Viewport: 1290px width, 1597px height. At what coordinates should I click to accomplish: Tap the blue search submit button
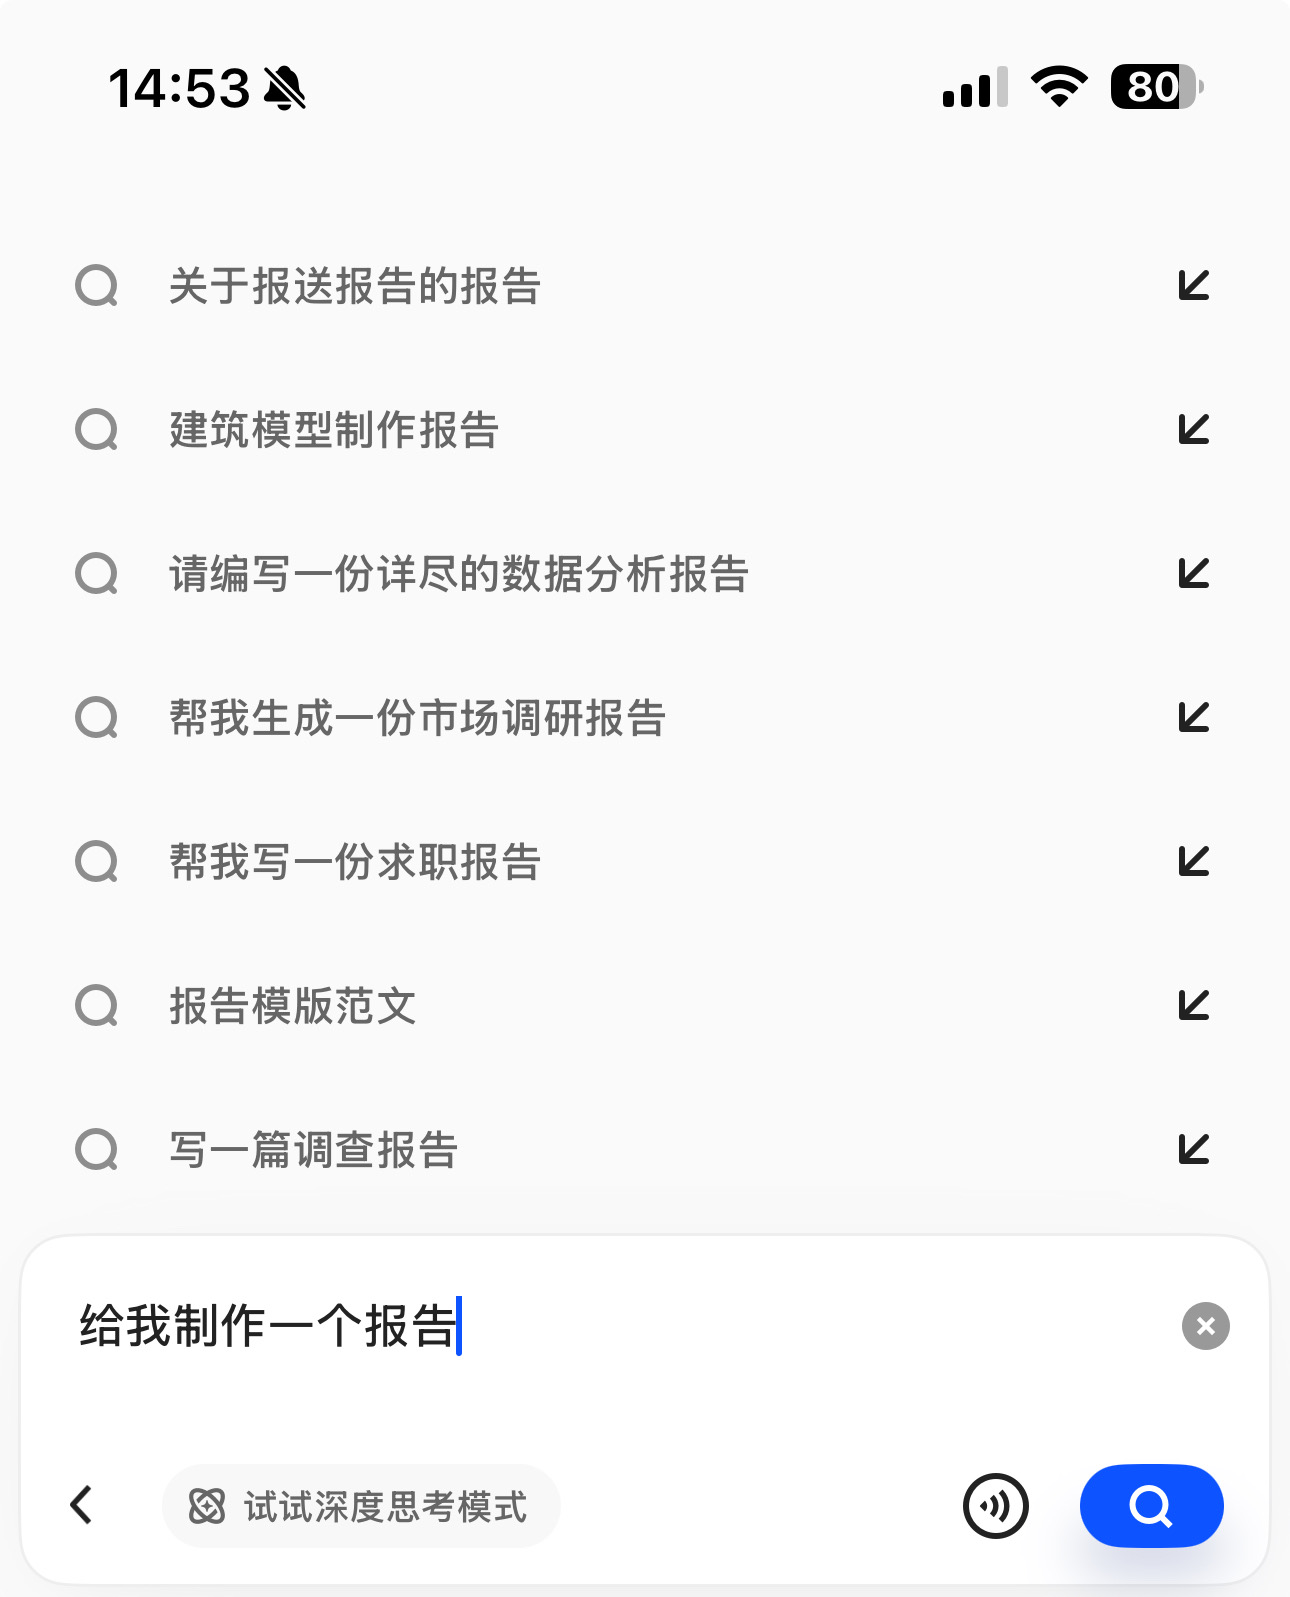tap(1151, 1505)
